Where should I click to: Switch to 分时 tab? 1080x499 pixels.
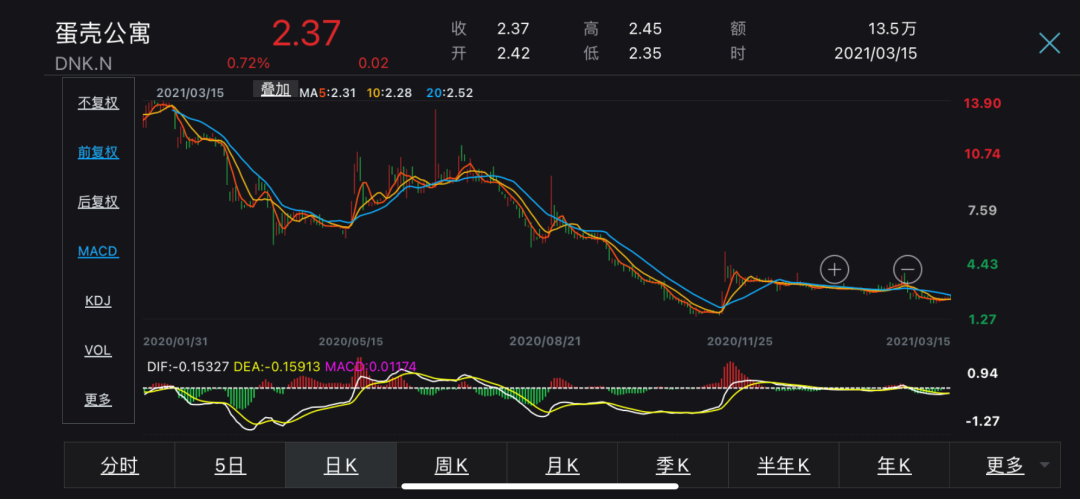[120, 466]
